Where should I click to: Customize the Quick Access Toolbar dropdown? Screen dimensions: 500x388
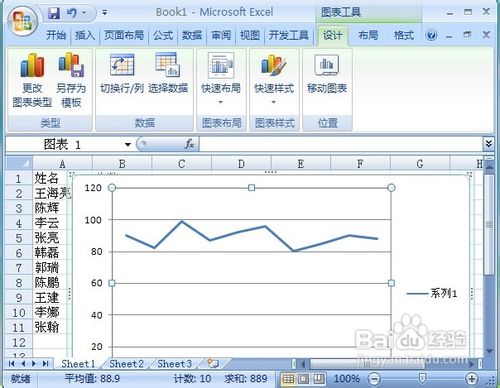[x=104, y=13]
